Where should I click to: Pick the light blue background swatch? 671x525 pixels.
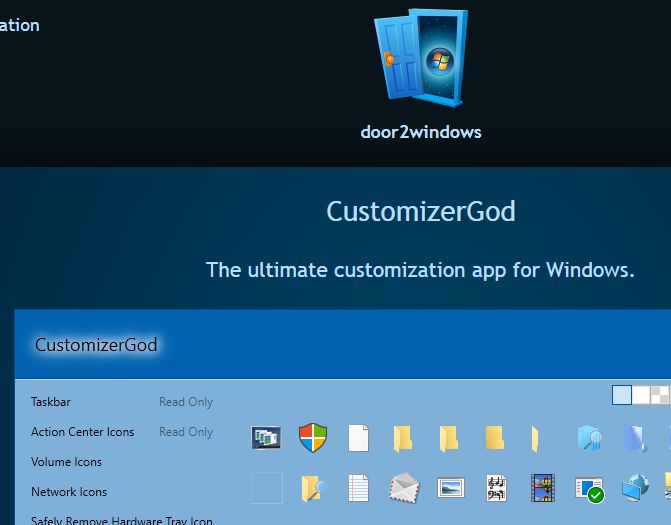click(622, 395)
